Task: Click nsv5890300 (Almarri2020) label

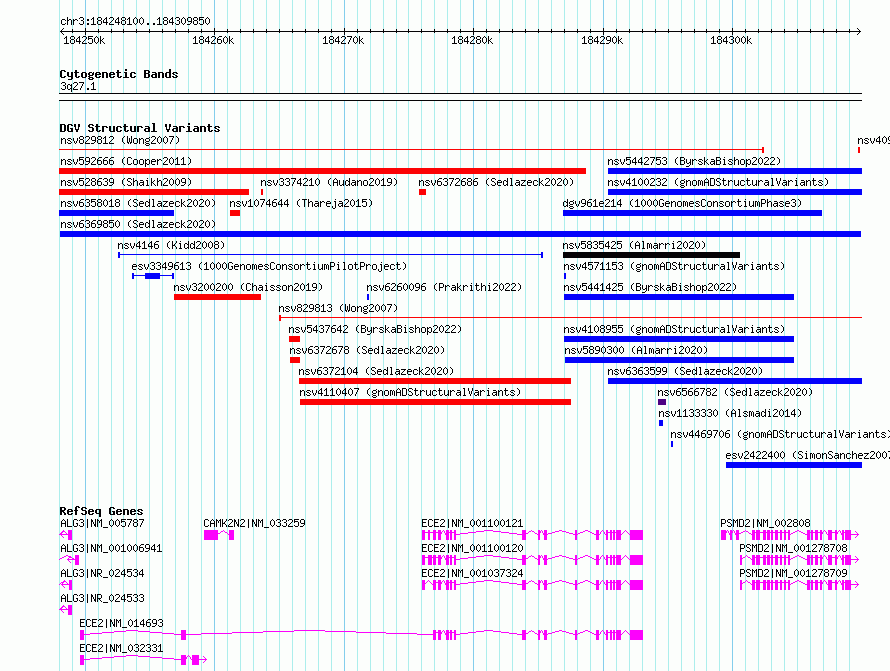Action: 636,350
